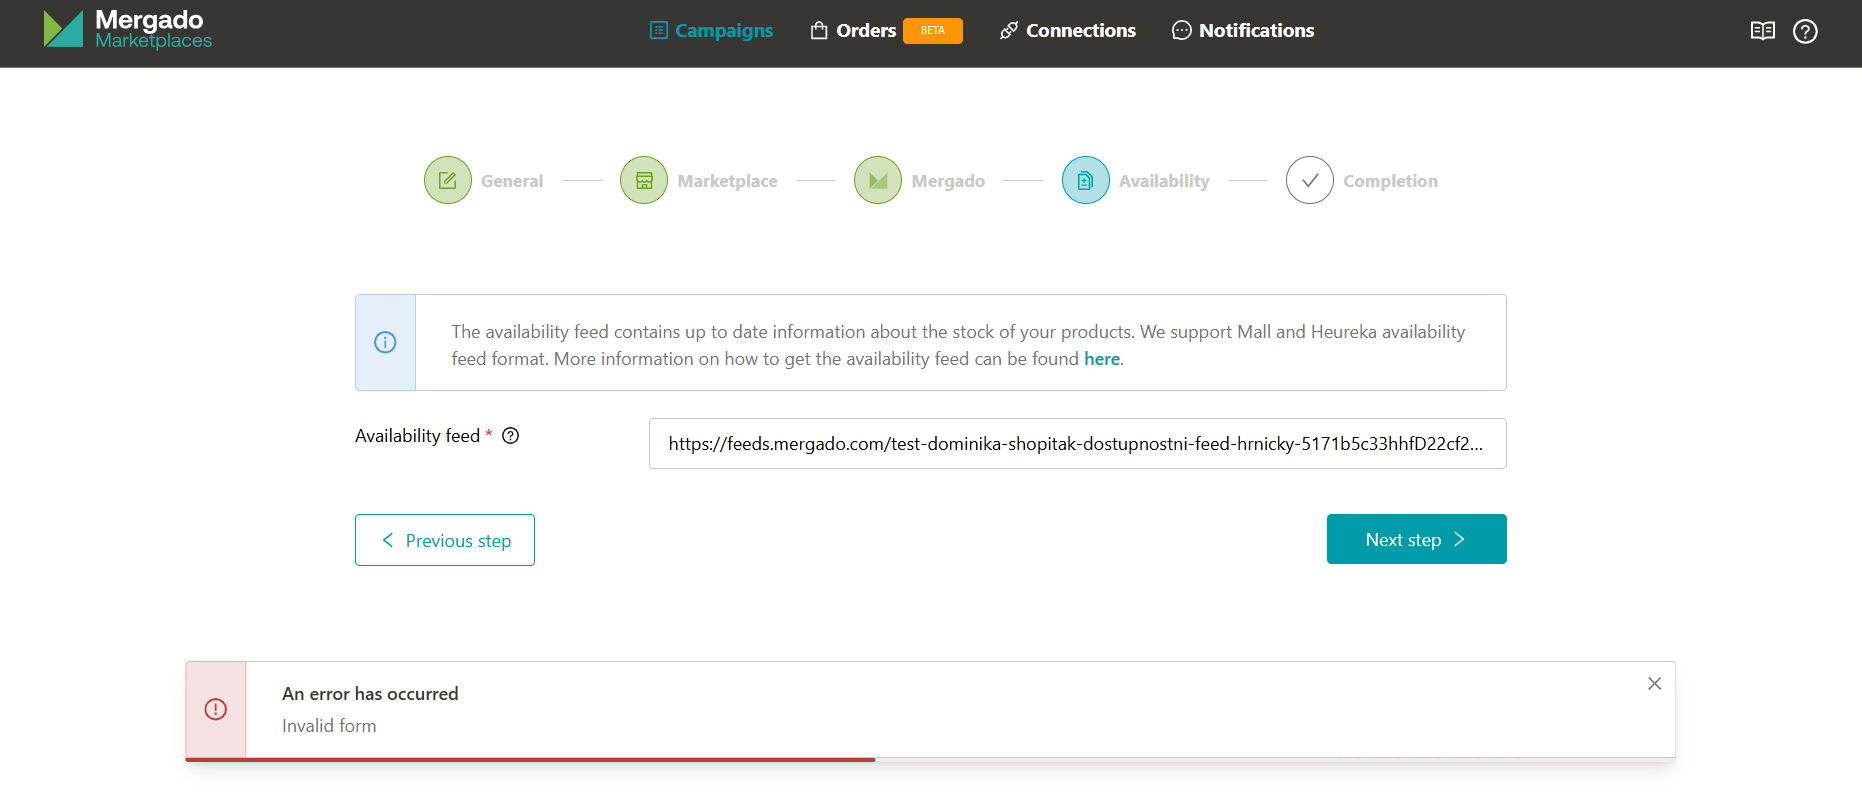1862x805 pixels.
Task: Click the Mergado Marketplaces logo
Action: tap(127, 30)
